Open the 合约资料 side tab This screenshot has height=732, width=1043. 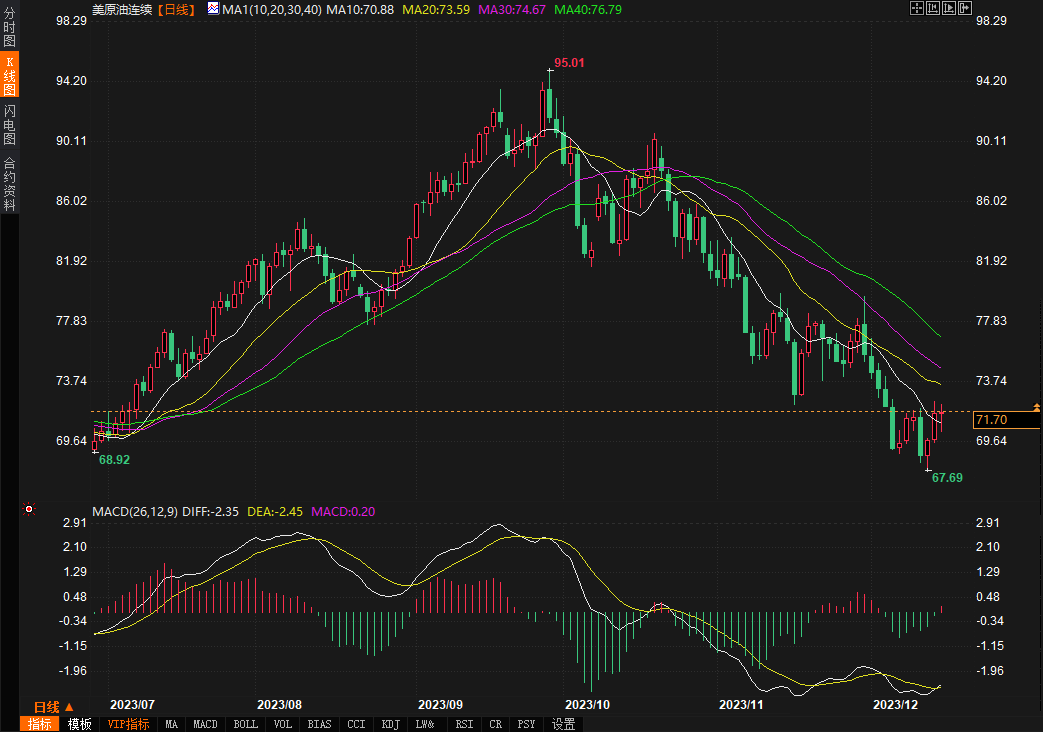pos(10,184)
